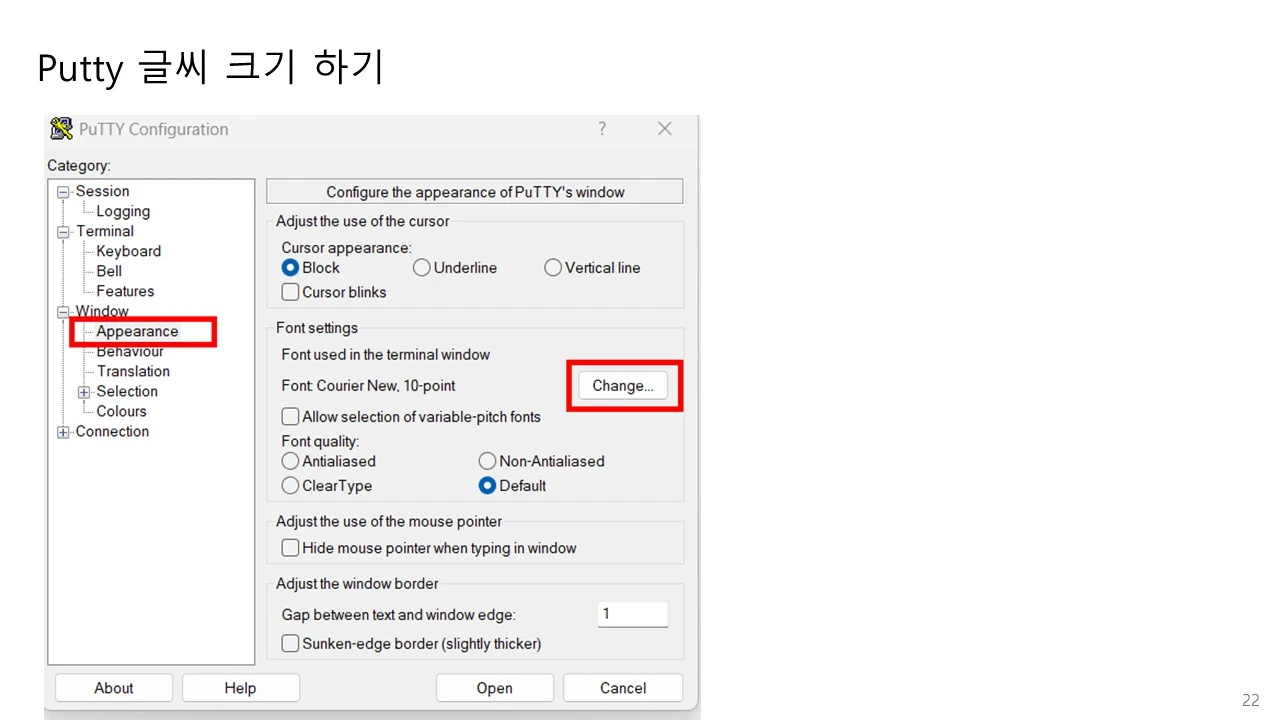Select Non-Antialiased font quality
The image size is (1280, 720).
(x=487, y=461)
